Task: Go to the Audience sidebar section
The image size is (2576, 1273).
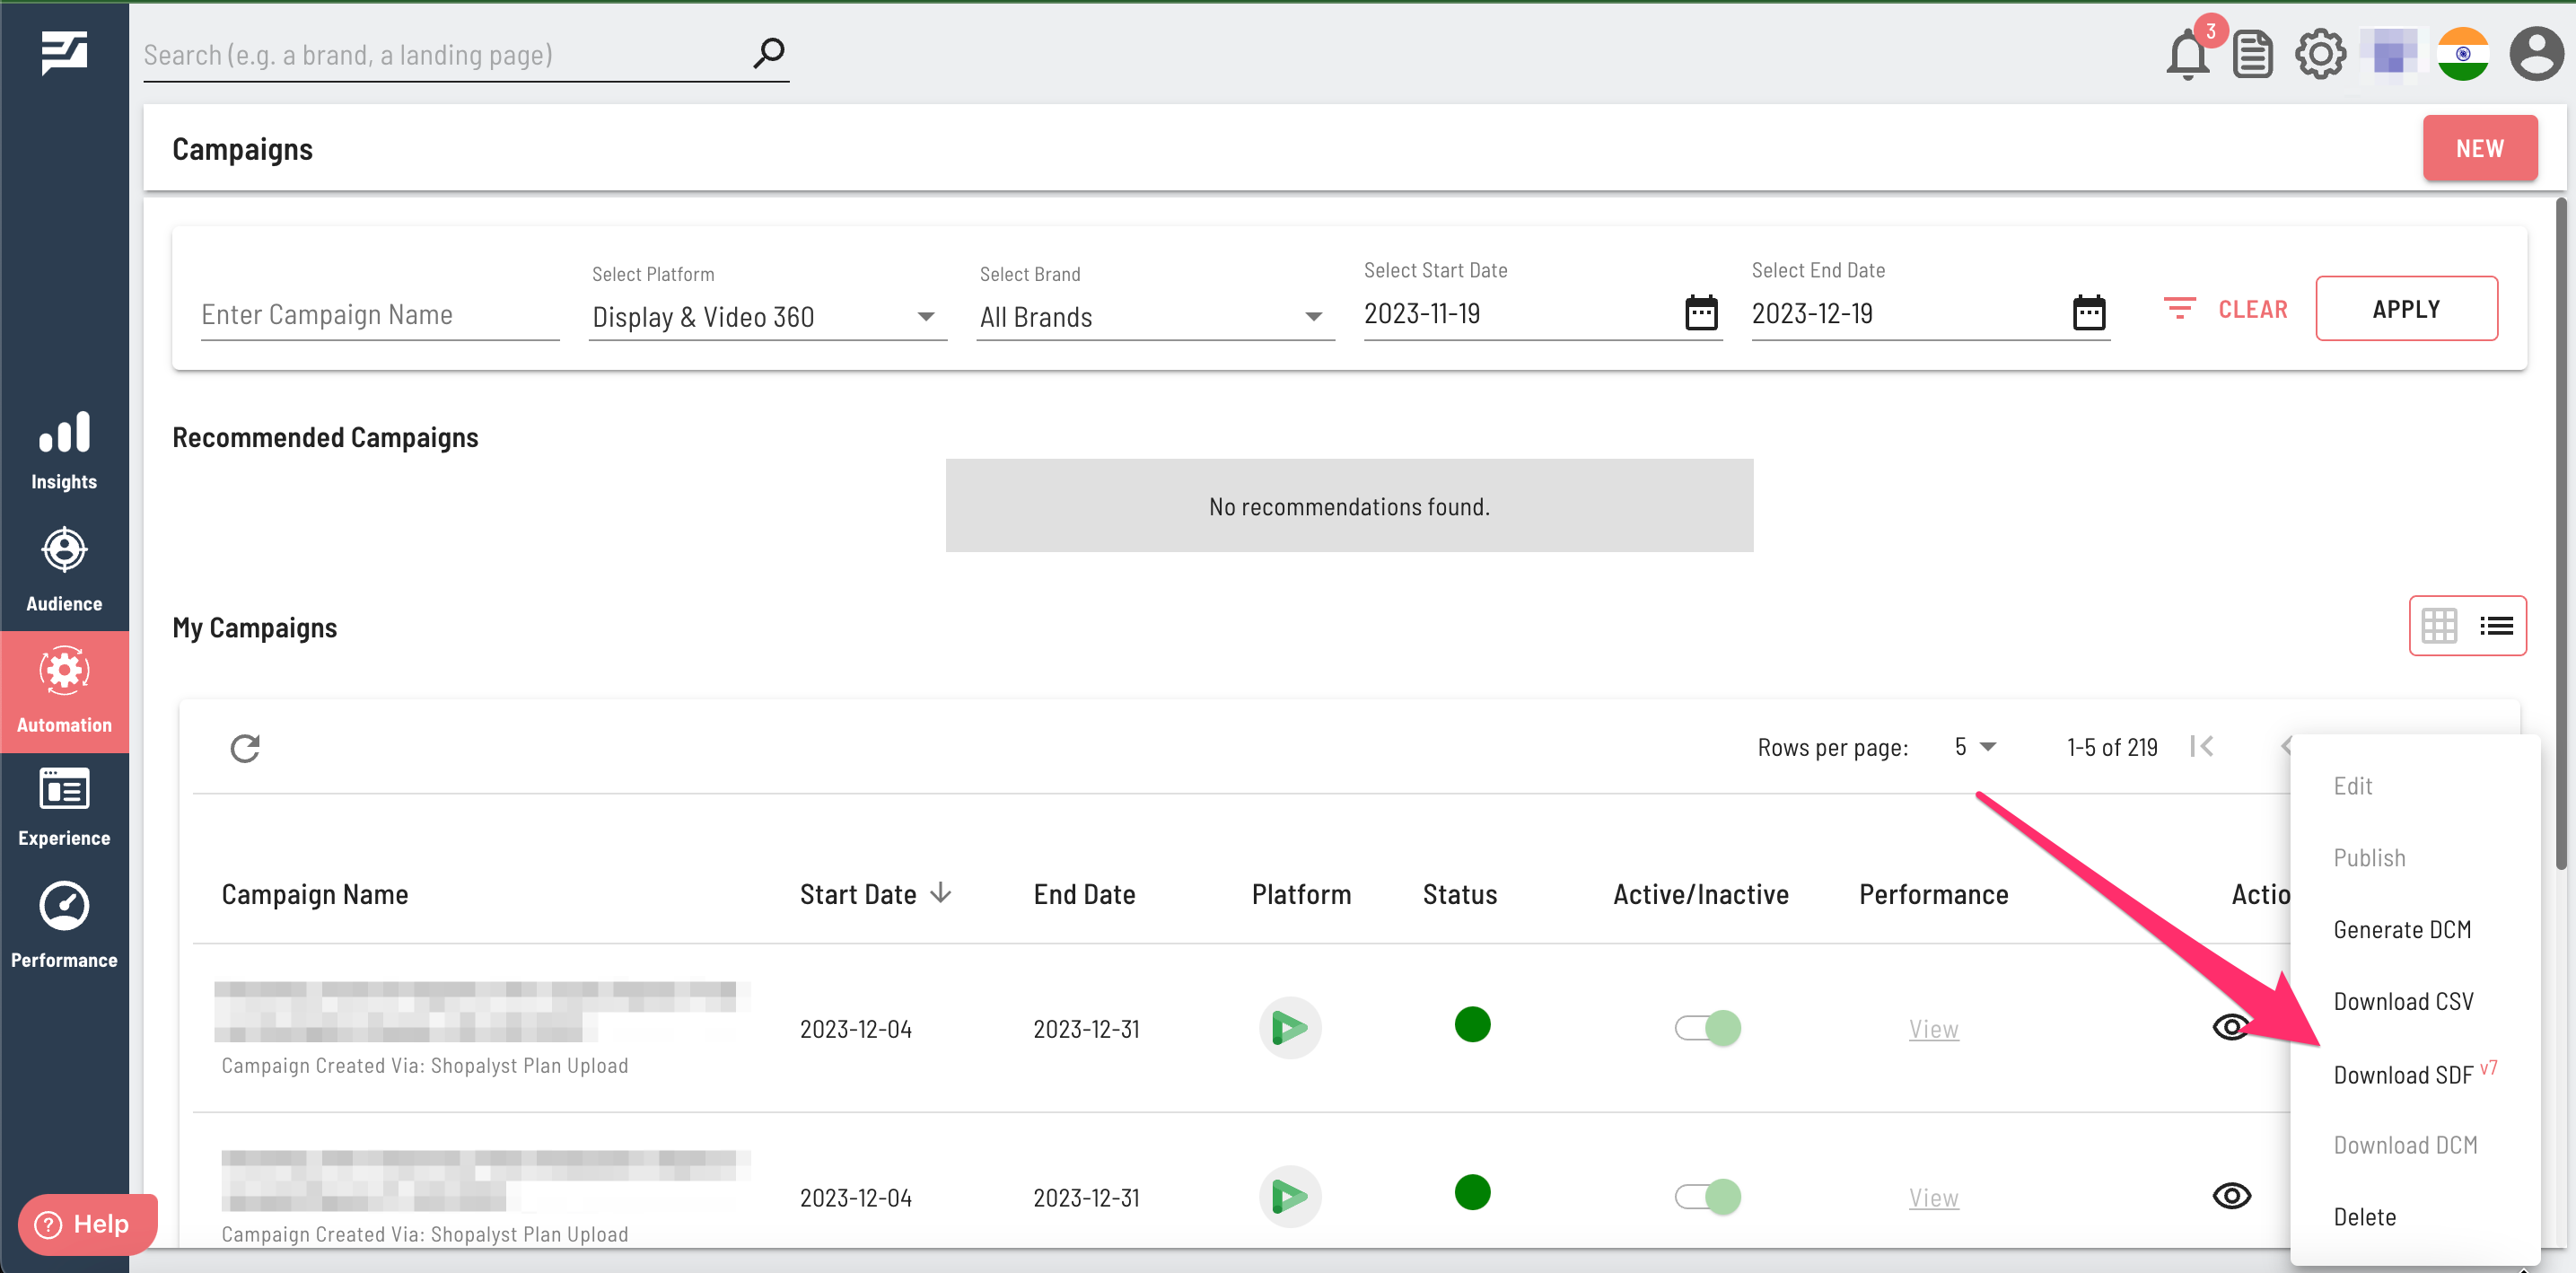Action: tap(64, 570)
